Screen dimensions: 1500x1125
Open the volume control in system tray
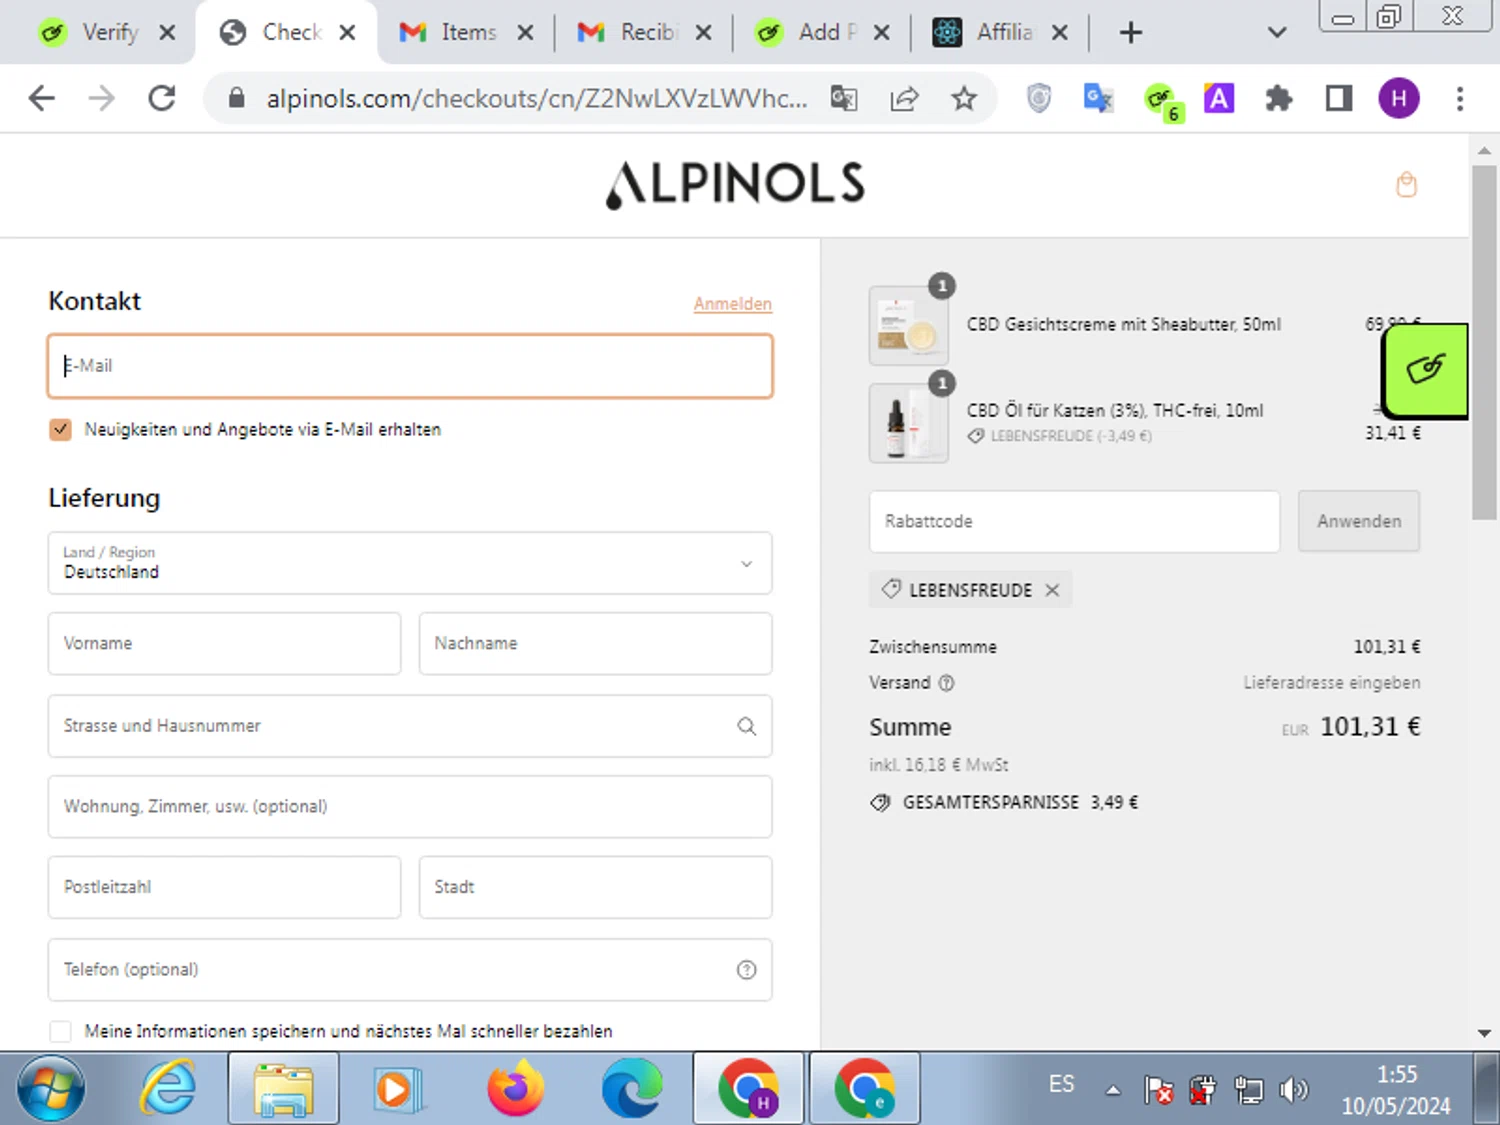(1293, 1089)
